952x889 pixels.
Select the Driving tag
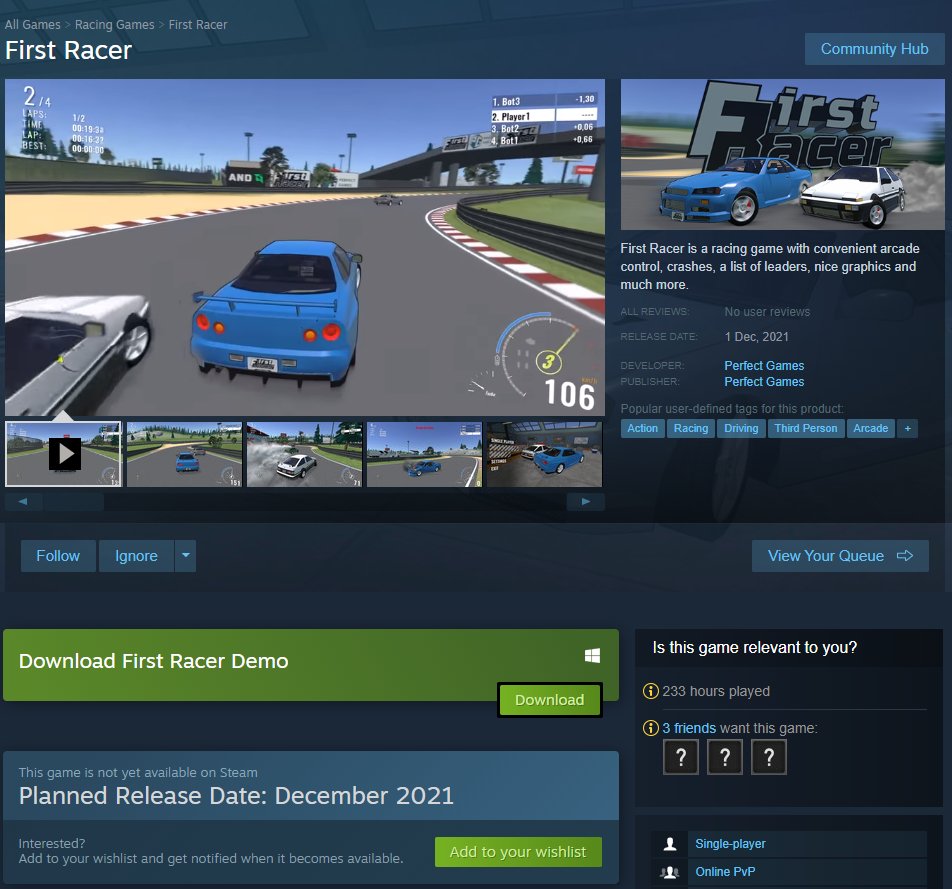741,428
